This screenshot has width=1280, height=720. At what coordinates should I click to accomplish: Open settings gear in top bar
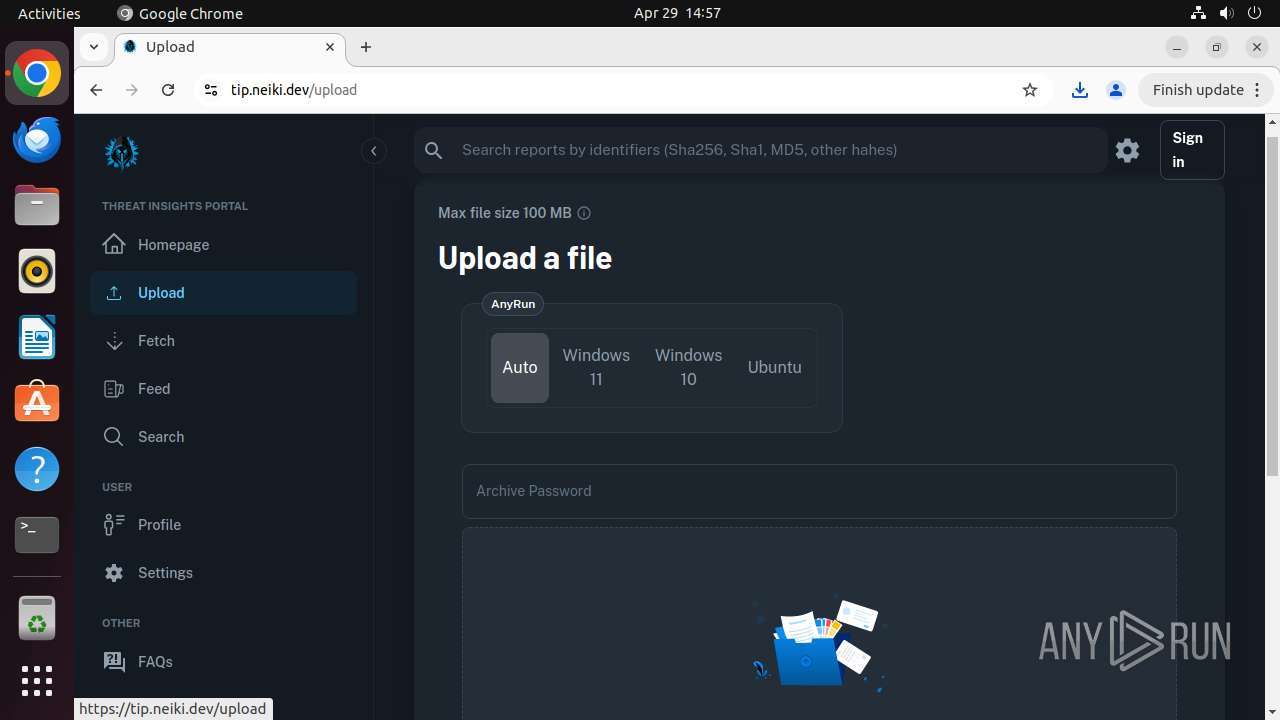tap(1127, 150)
